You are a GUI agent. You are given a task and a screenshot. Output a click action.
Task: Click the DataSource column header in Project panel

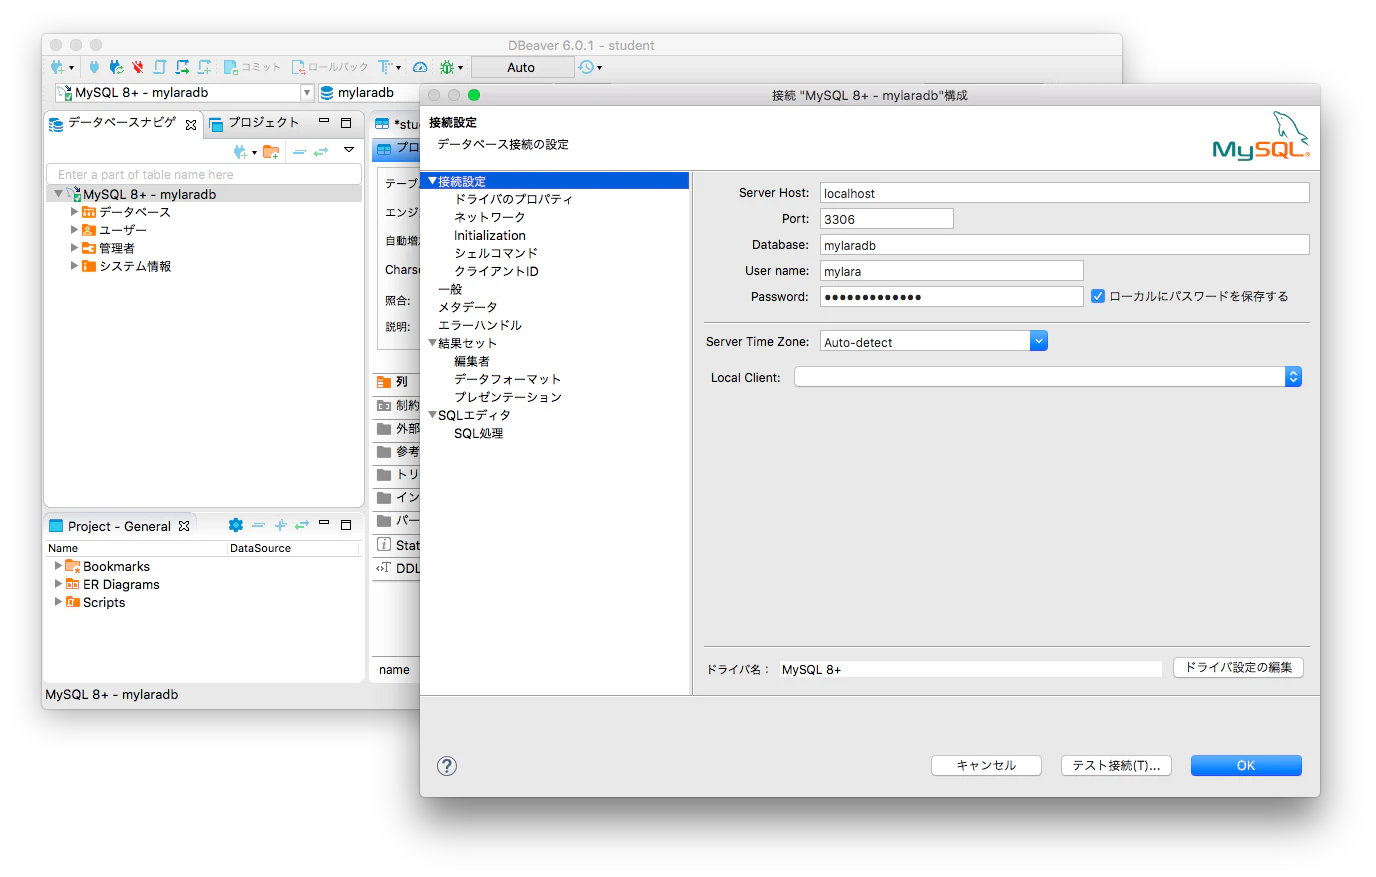(260, 548)
